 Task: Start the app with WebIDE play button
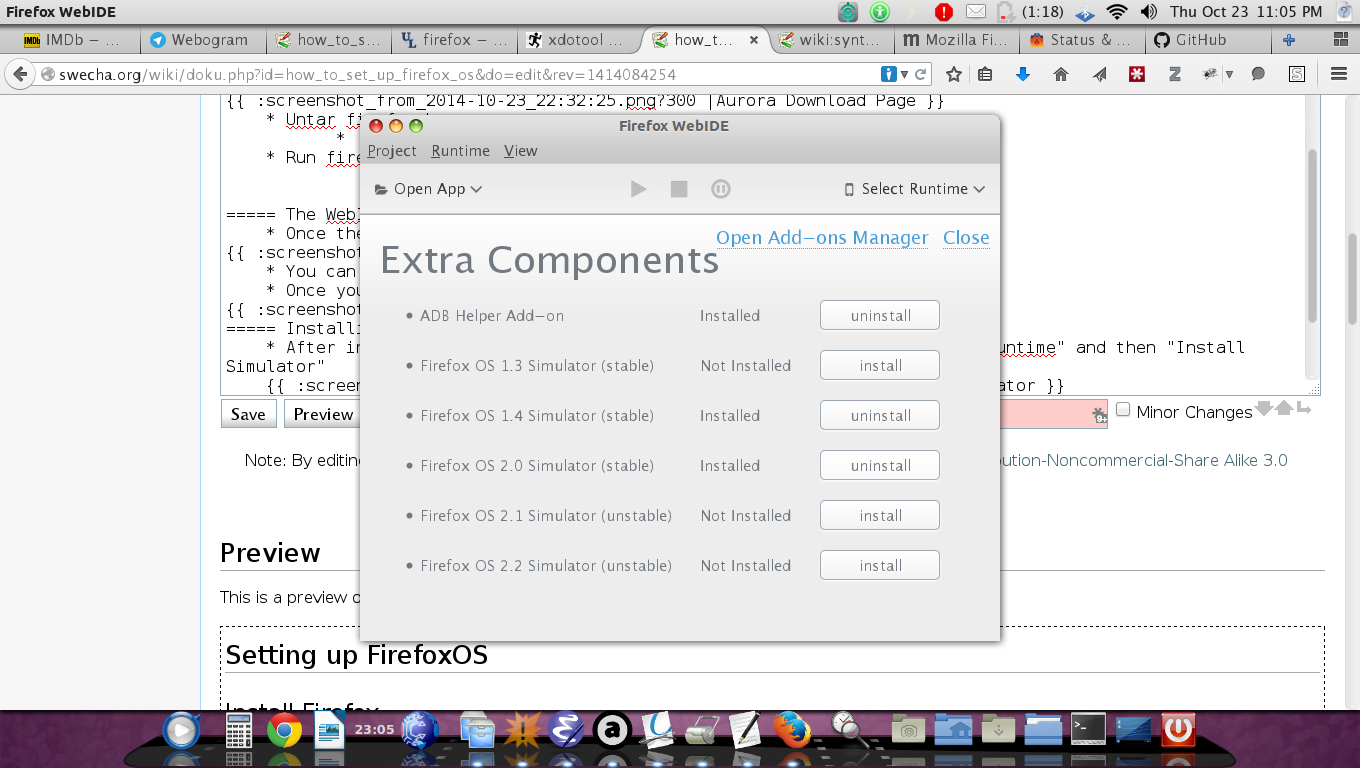tap(638, 189)
